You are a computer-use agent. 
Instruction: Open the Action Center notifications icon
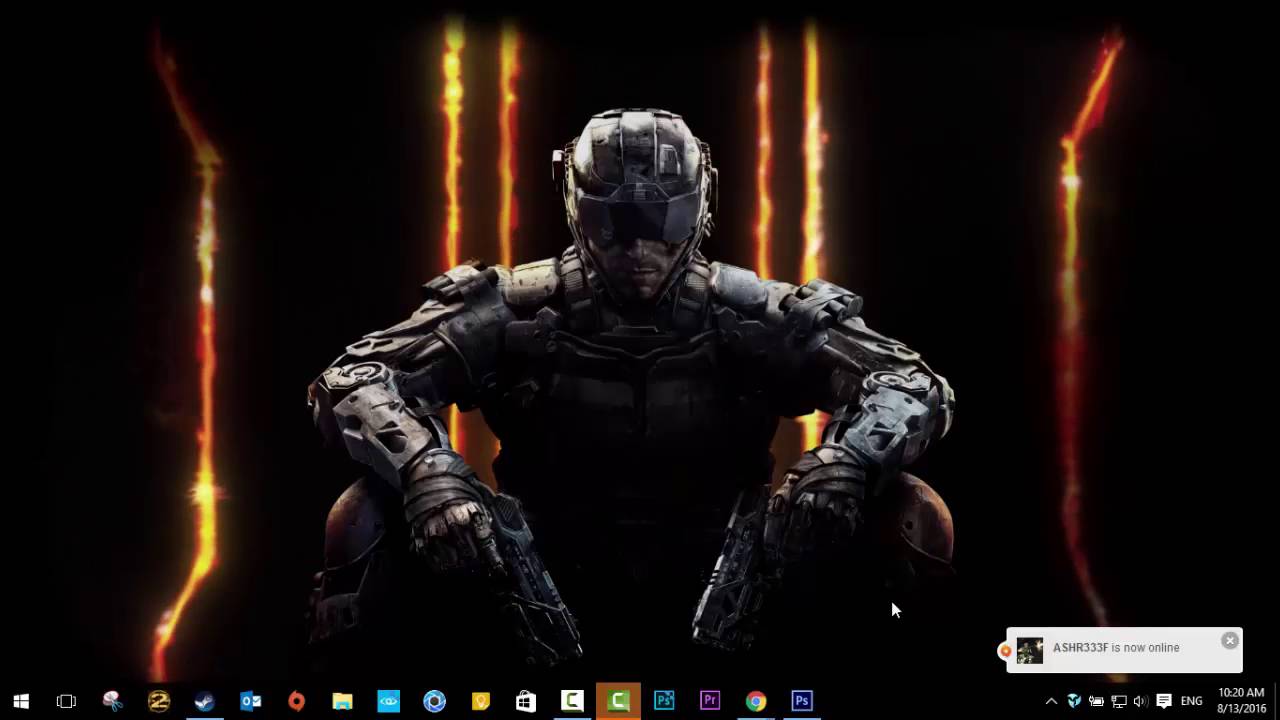click(x=1163, y=701)
